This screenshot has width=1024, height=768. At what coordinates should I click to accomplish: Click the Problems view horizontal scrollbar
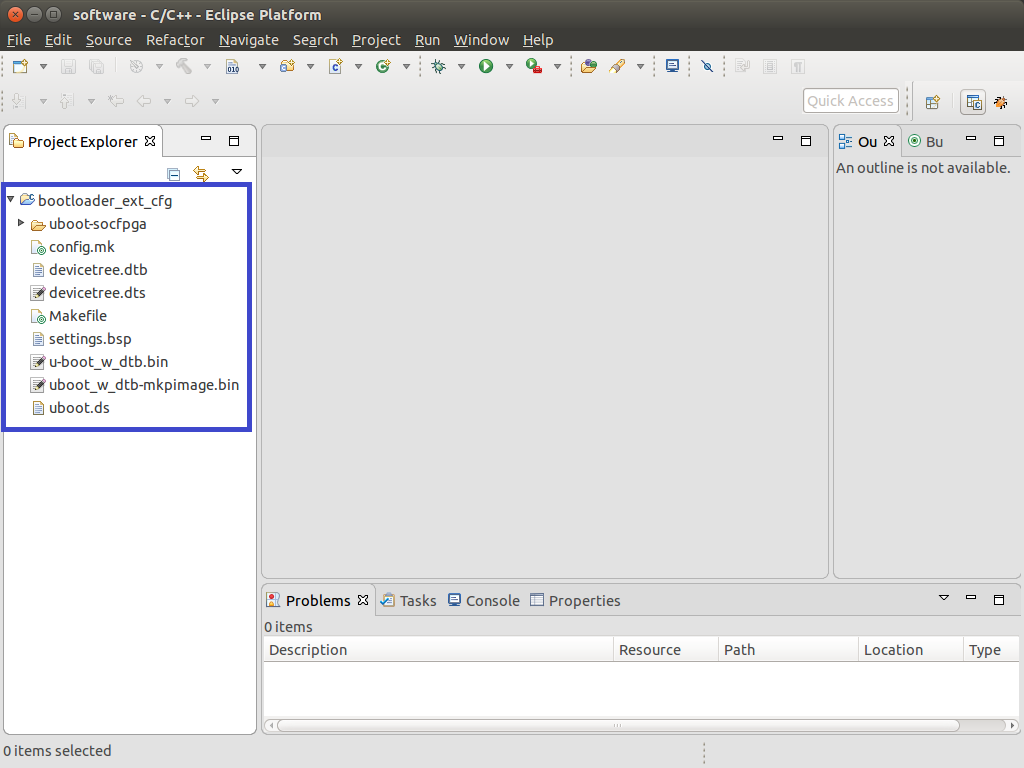(x=617, y=725)
